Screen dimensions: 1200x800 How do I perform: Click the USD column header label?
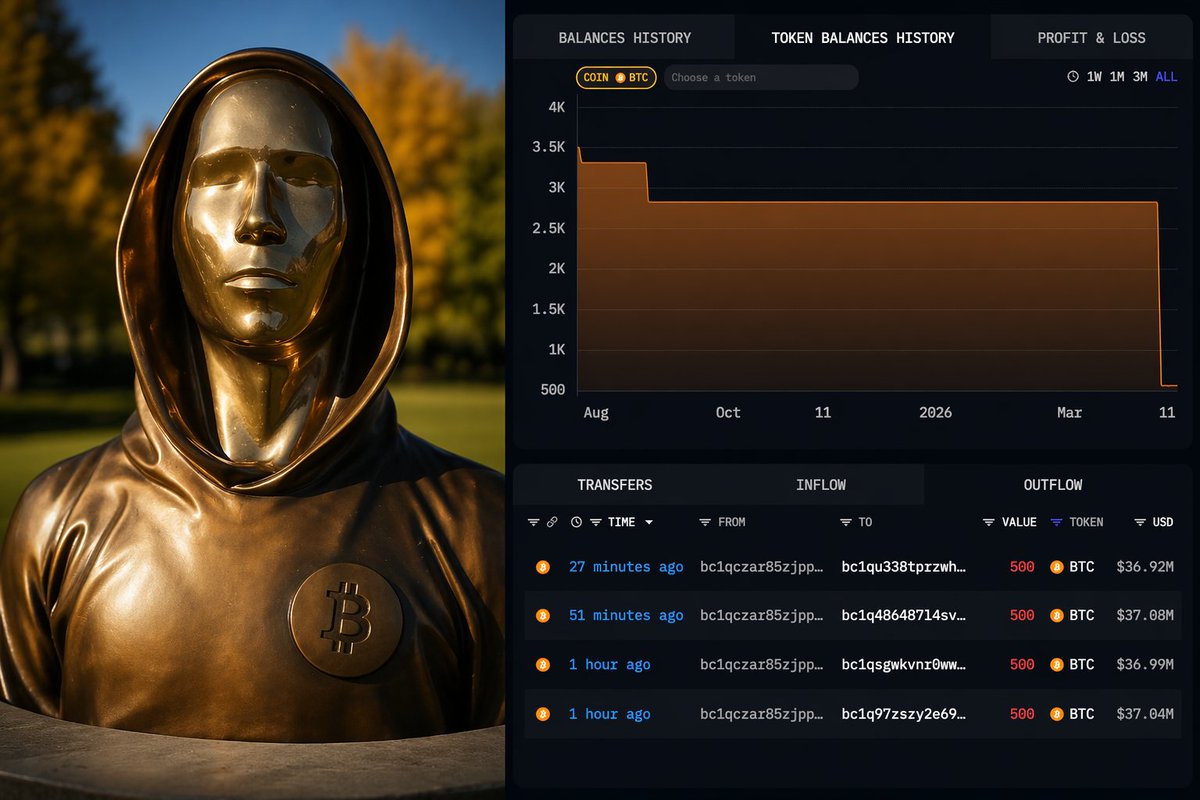[1163, 522]
